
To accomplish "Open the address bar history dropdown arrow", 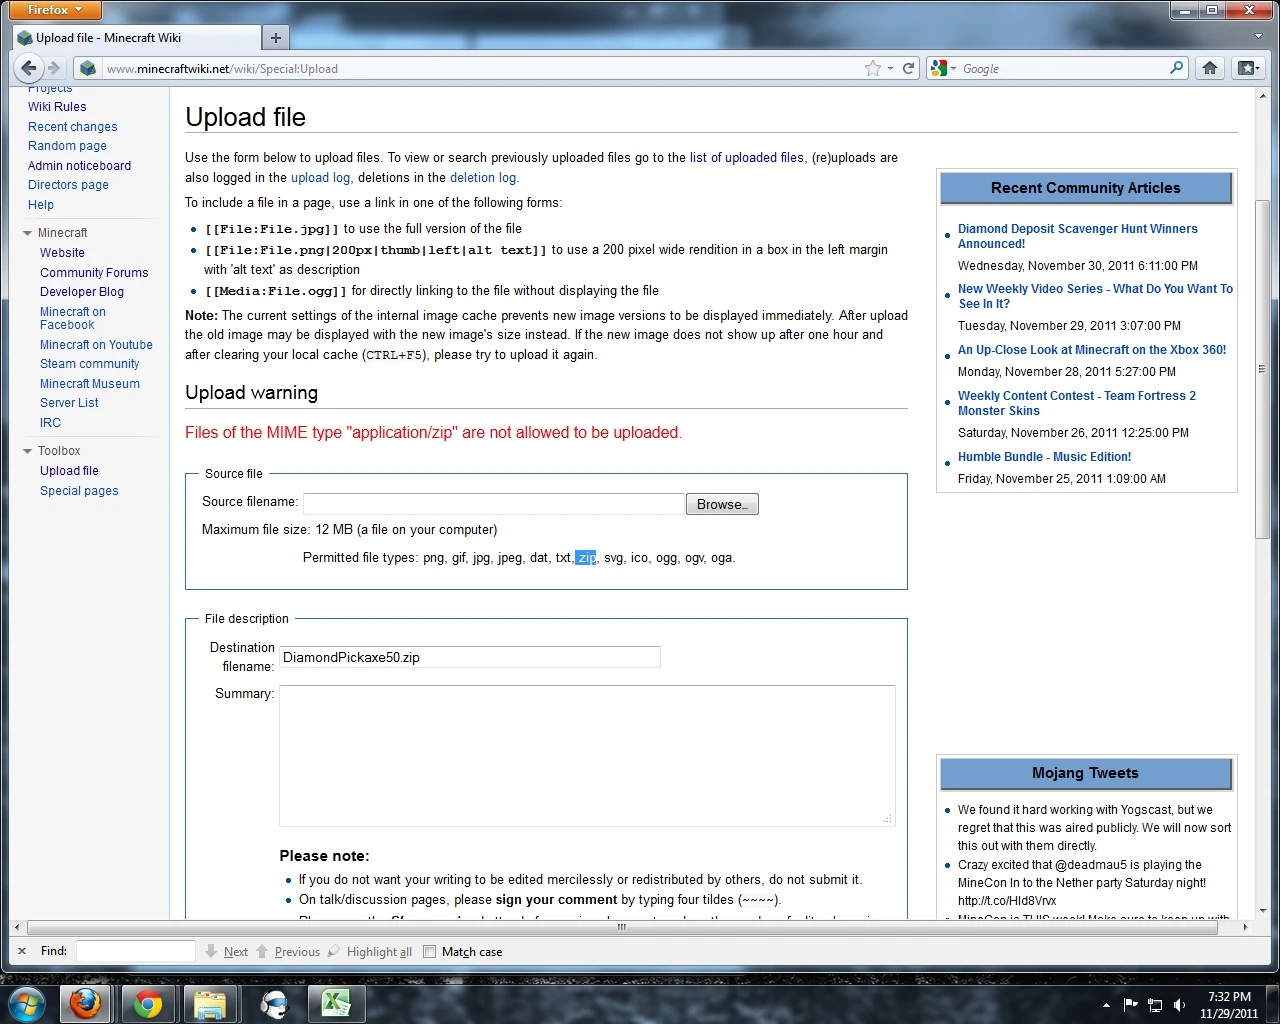I will pyautogui.click(x=890, y=68).
